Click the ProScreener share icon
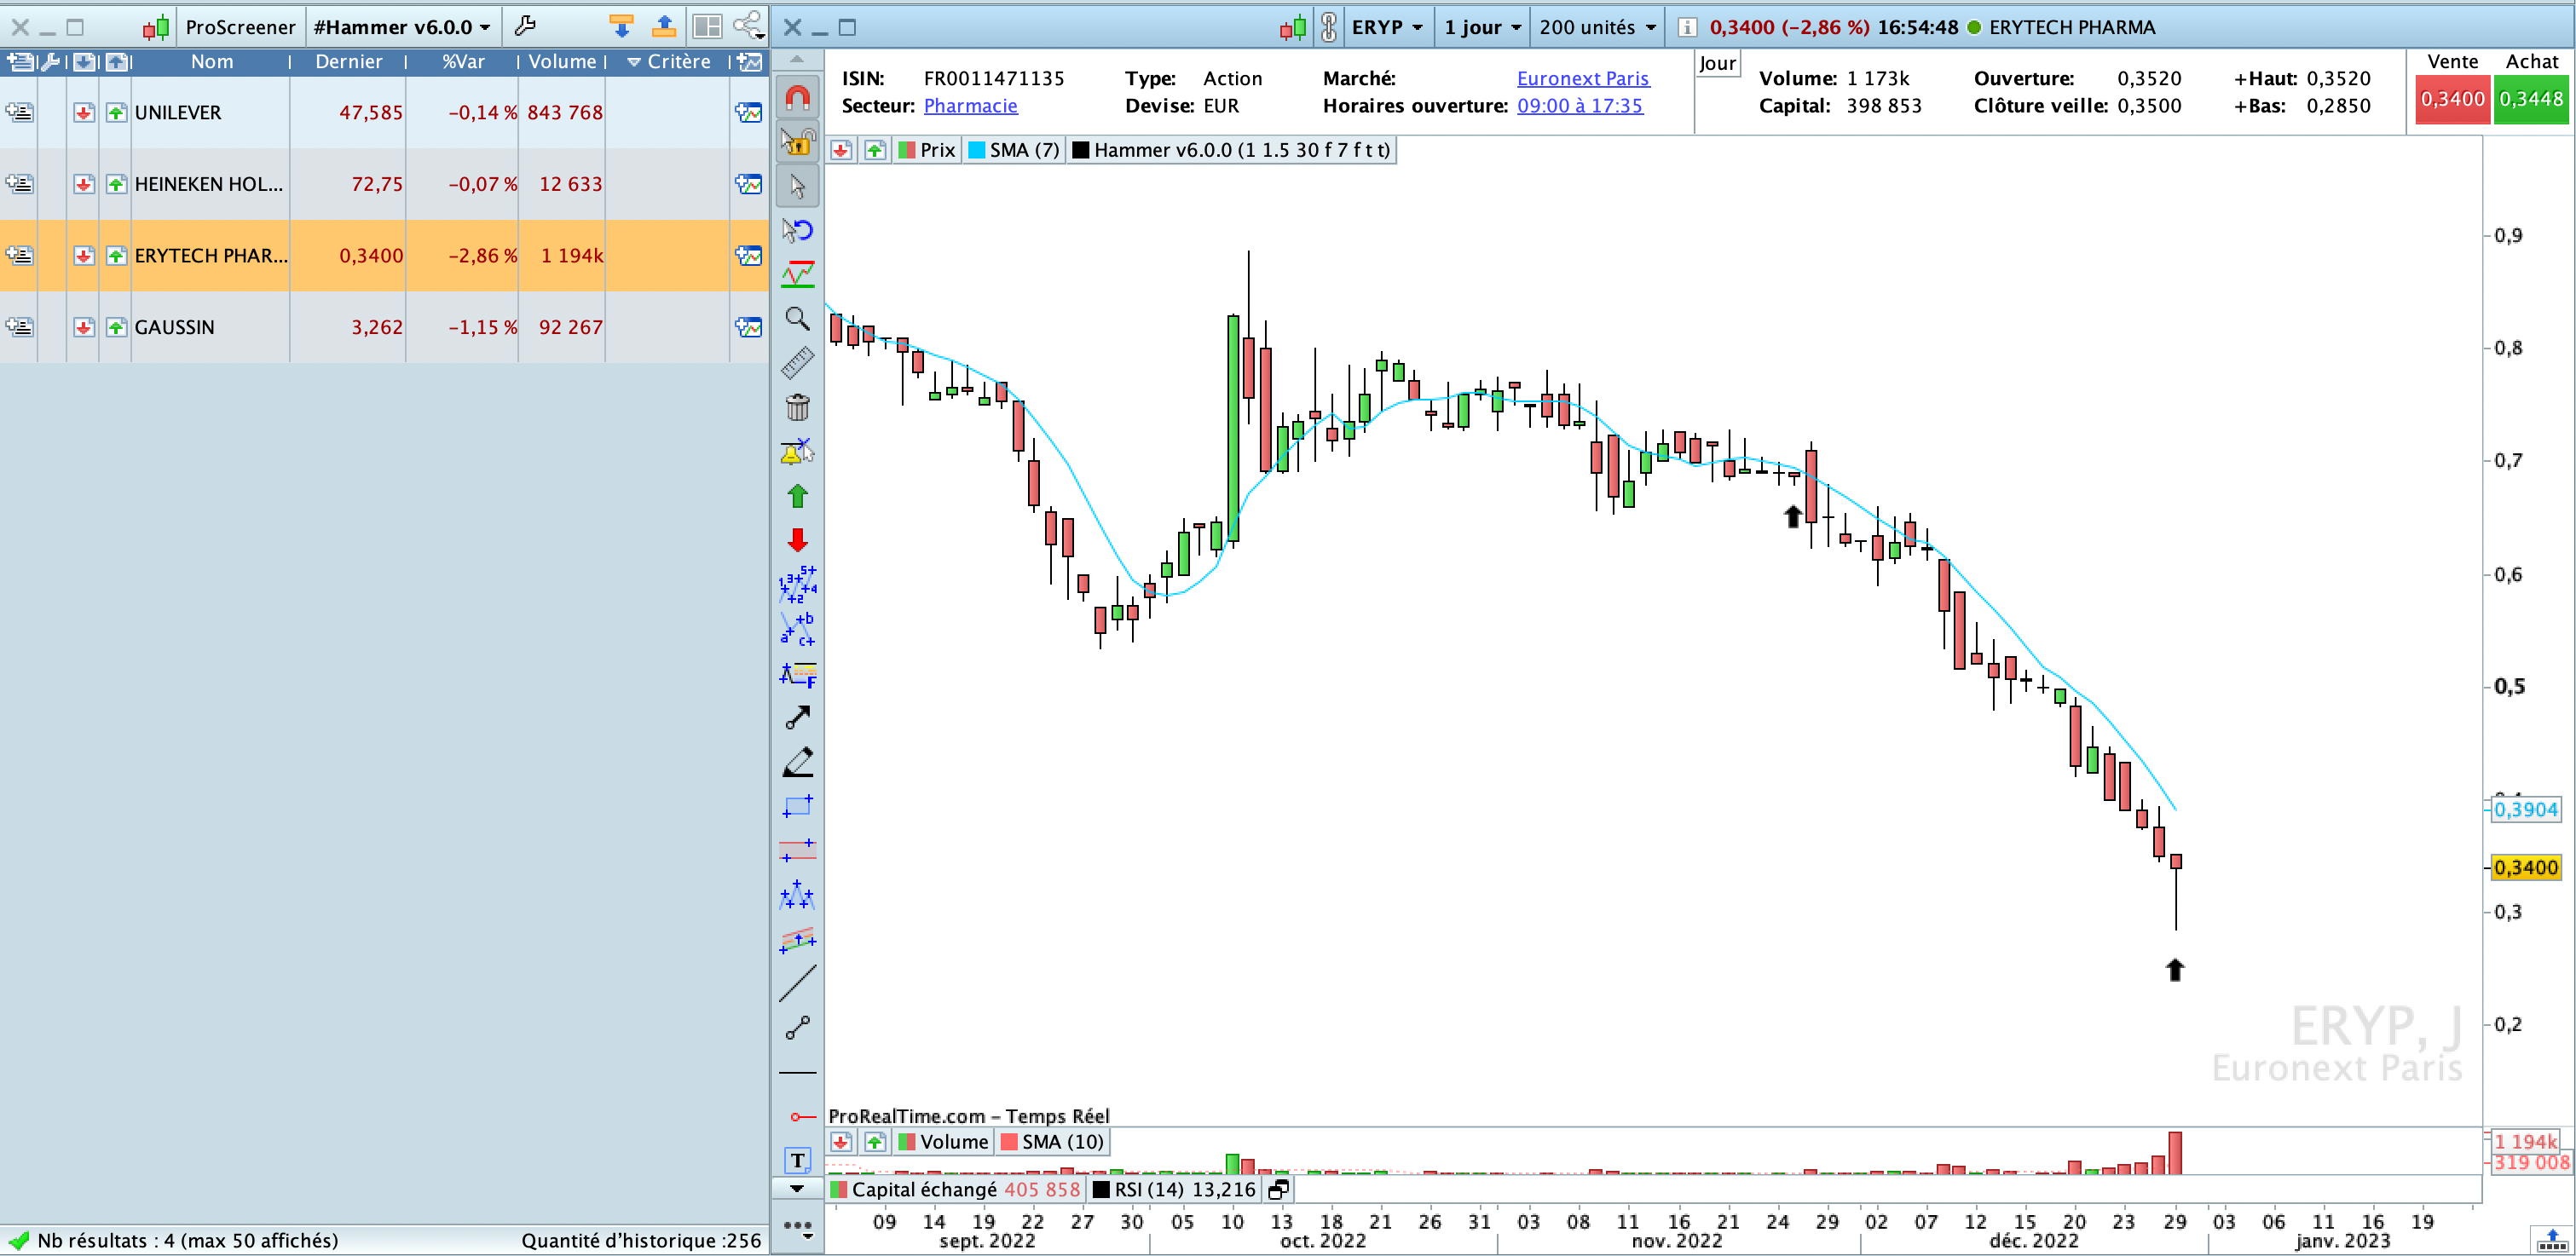The width and height of the screenshot is (2576, 1256). (x=748, y=26)
